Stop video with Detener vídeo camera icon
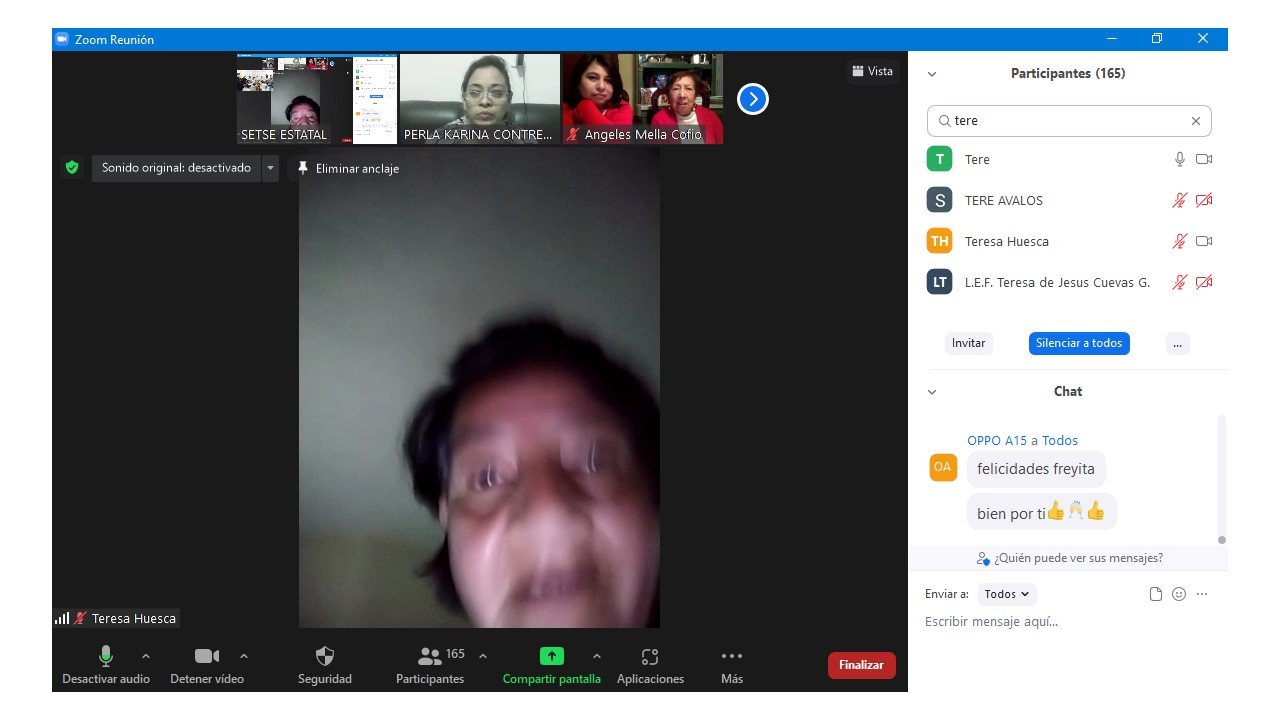 (207, 656)
